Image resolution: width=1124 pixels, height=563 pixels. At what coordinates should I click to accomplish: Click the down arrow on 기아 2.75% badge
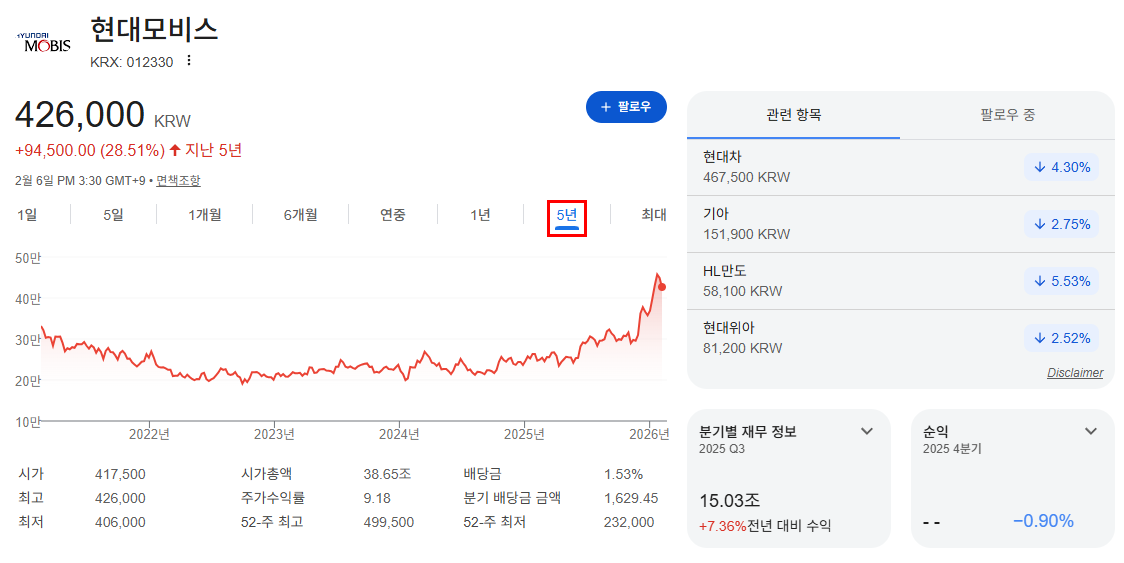1039,224
